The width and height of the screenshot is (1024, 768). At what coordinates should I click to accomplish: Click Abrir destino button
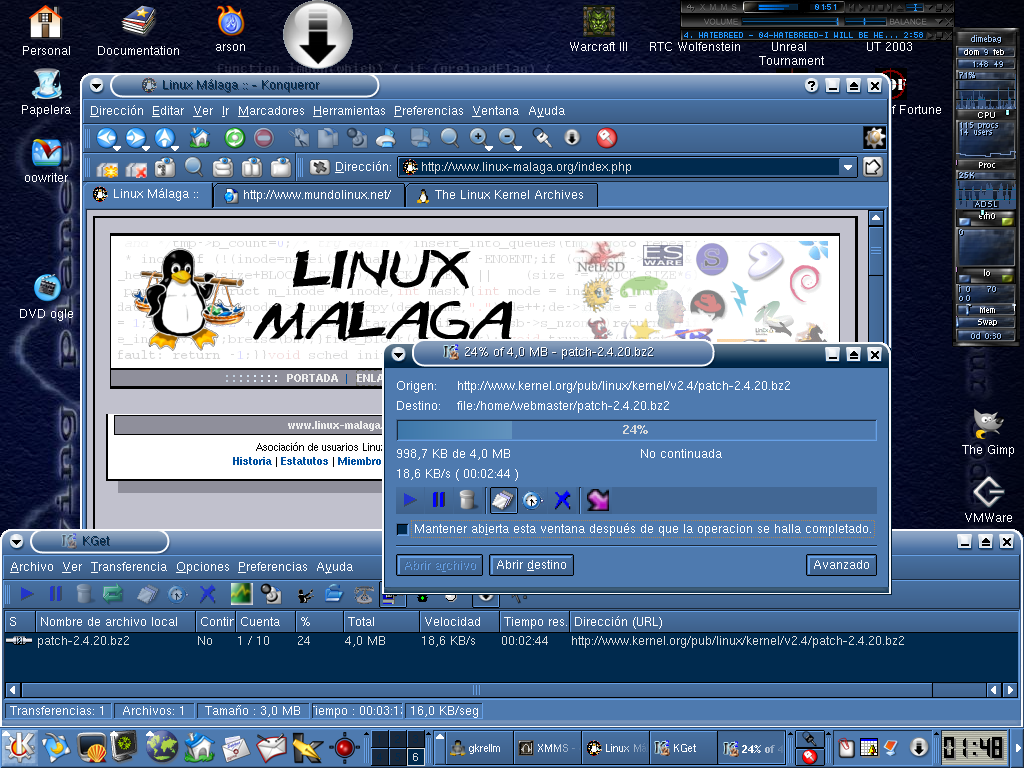[x=532, y=565]
